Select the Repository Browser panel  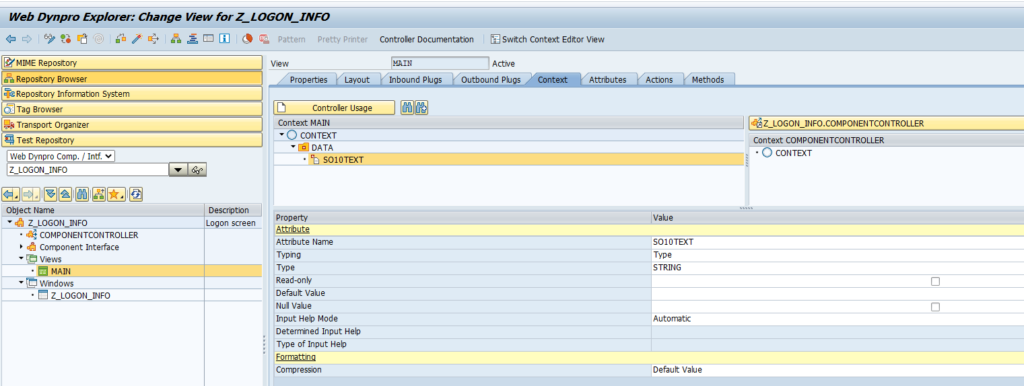click(x=131, y=78)
